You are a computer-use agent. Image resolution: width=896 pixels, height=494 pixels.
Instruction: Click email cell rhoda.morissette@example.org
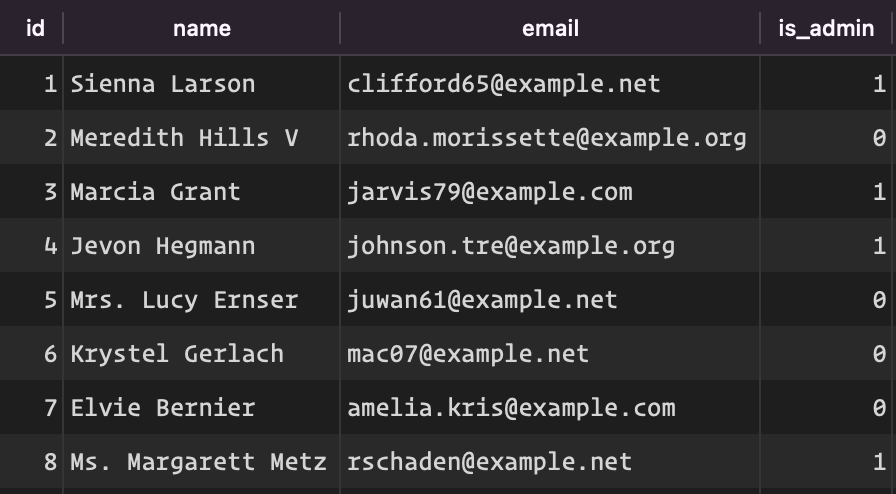[x=550, y=137]
